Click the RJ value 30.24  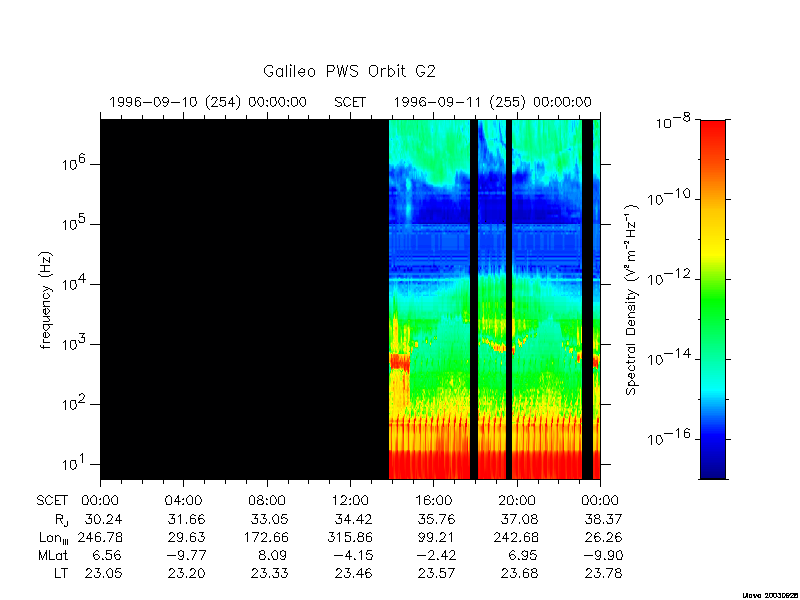coord(103,519)
